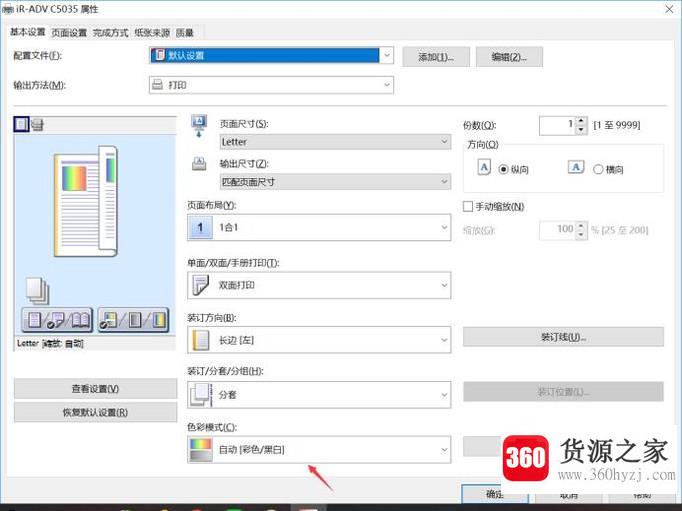This screenshot has height=511, width=682.
Task: Click the long edge binding icon
Action: pyautogui.click(x=201, y=340)
